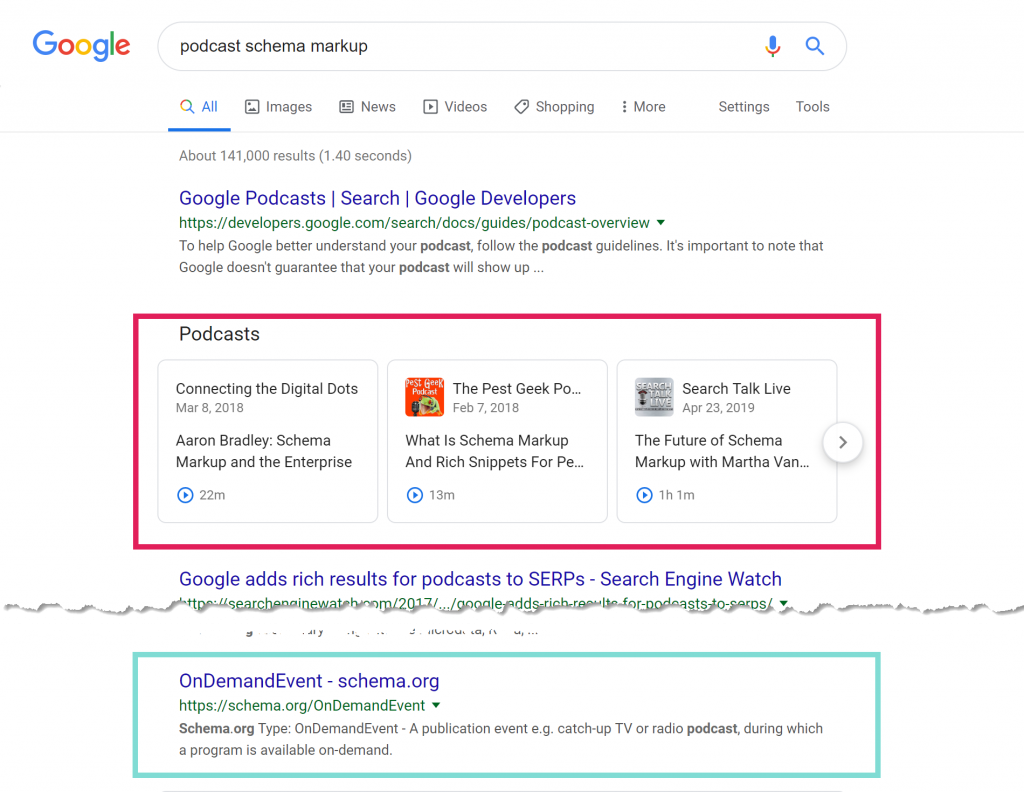Open search Tools
Screen dimensions: 1024x792
point(812,107)
